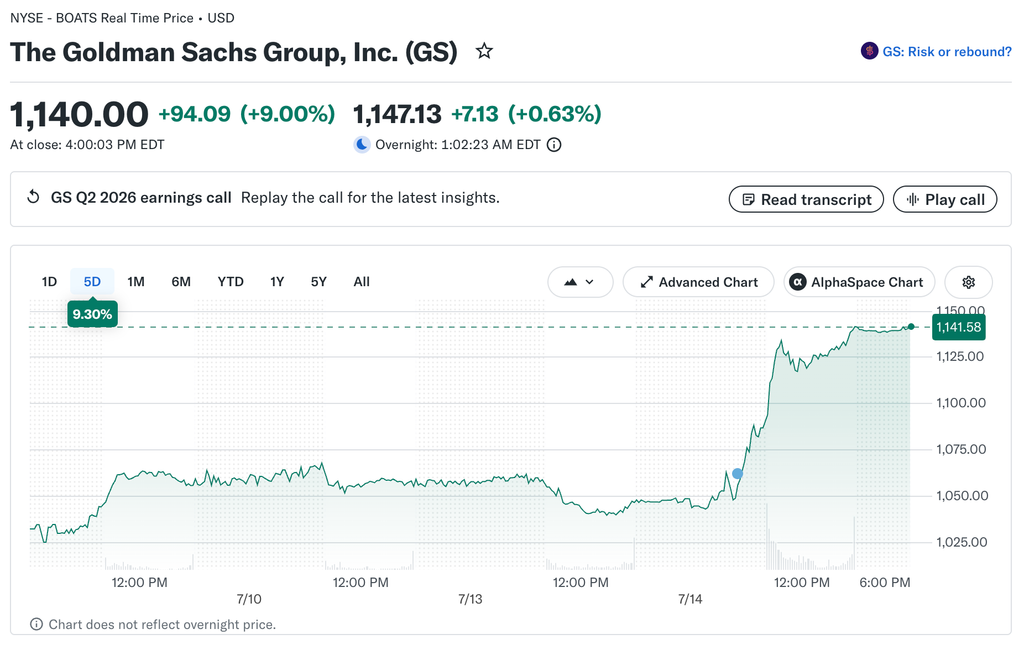Viewport: 1024px width, 652px height.
Task: Select the 5Y range tab
Action: click(x=318, y=282)
